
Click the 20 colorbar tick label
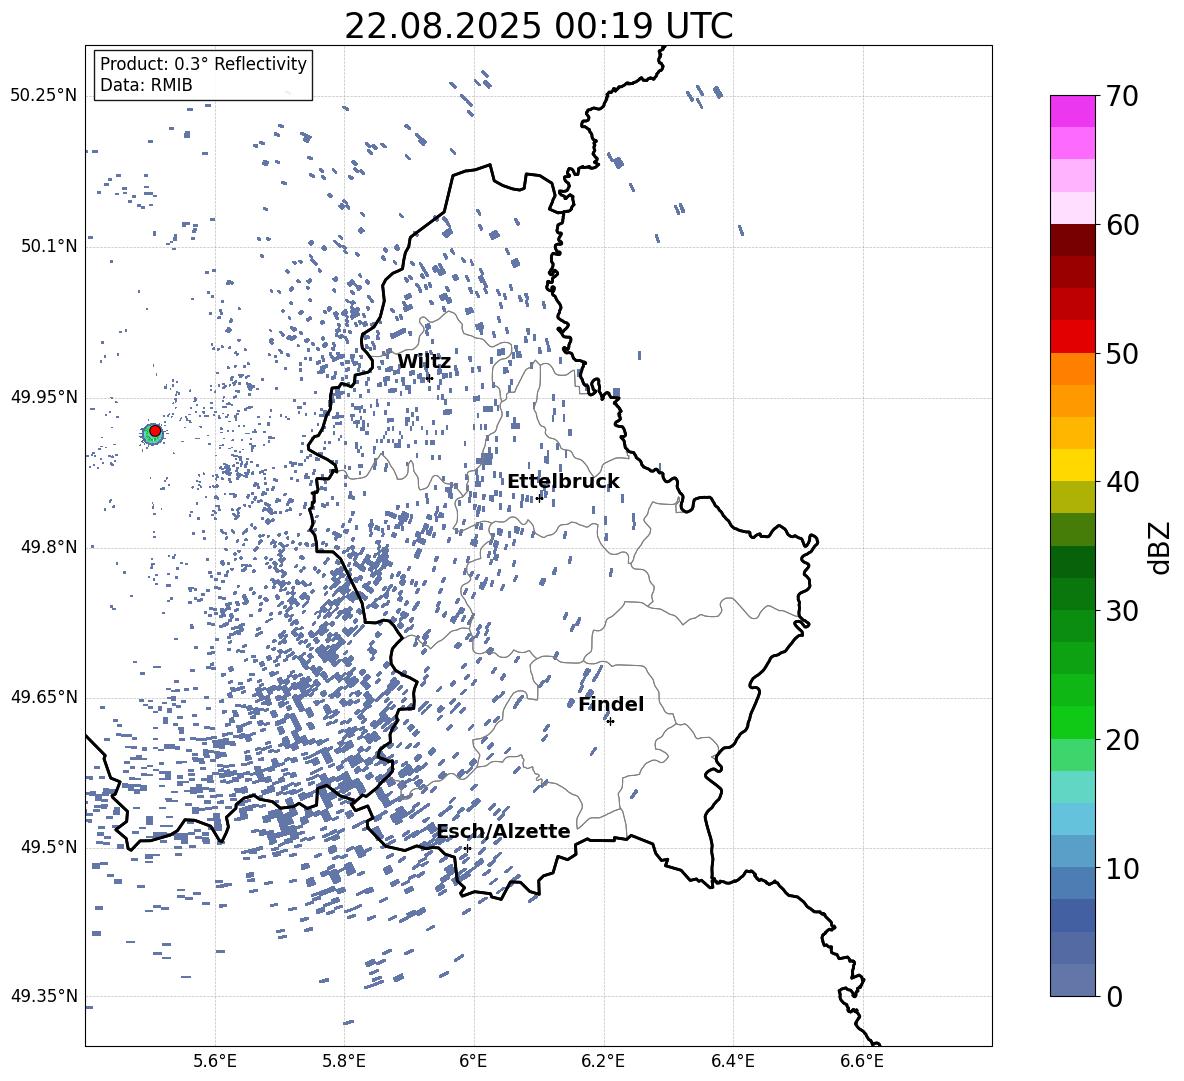tap(1123, 740)
